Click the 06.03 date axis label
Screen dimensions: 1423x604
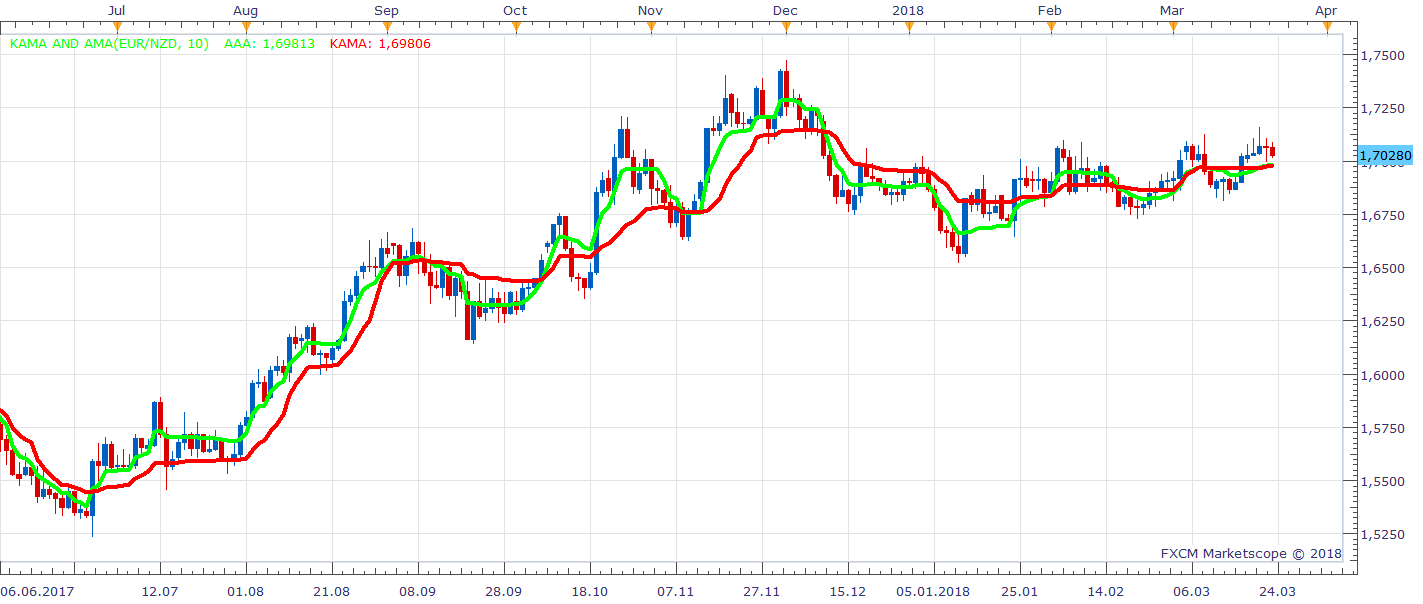click(x=1192, y=591)
